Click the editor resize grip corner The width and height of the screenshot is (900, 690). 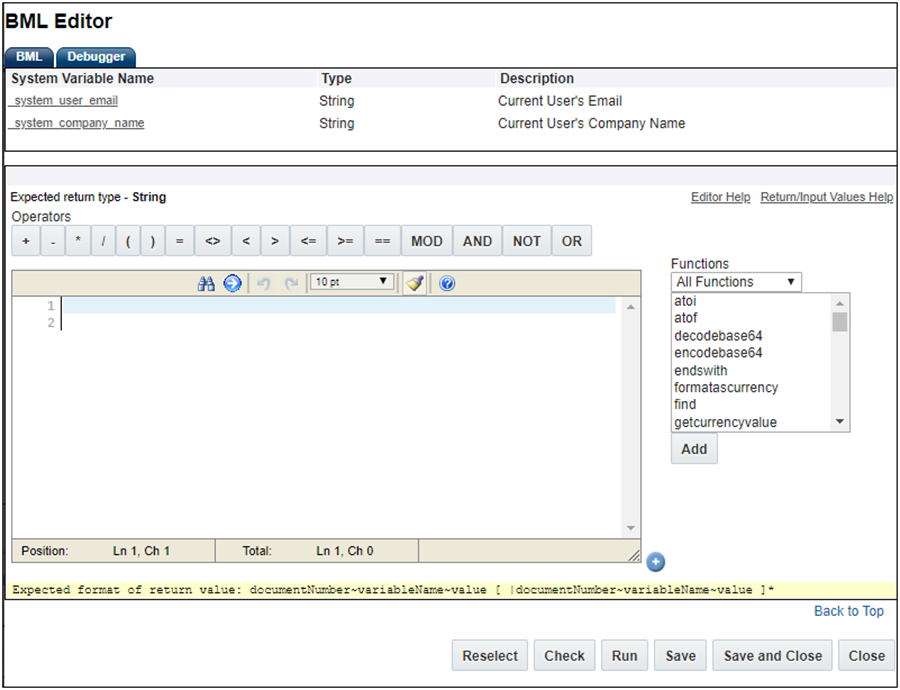pos(634,555)
